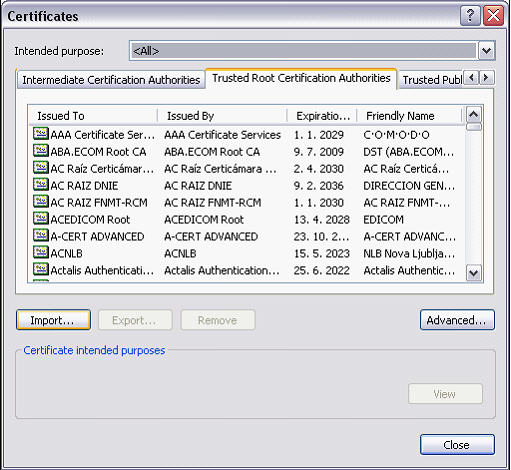Click expiration date 13. 4. 2028
Viewport: 511px width, 470px height.
point(322,220)
